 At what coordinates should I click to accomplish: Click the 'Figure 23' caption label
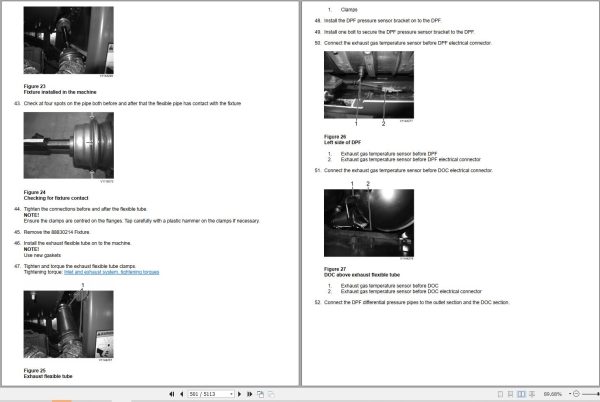point(34,86)
